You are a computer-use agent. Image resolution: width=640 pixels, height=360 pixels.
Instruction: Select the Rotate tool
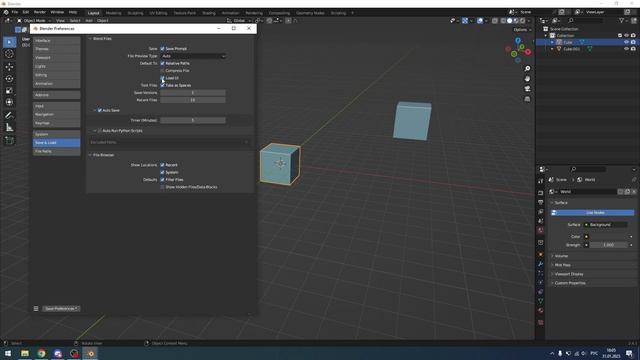(9, 78)
